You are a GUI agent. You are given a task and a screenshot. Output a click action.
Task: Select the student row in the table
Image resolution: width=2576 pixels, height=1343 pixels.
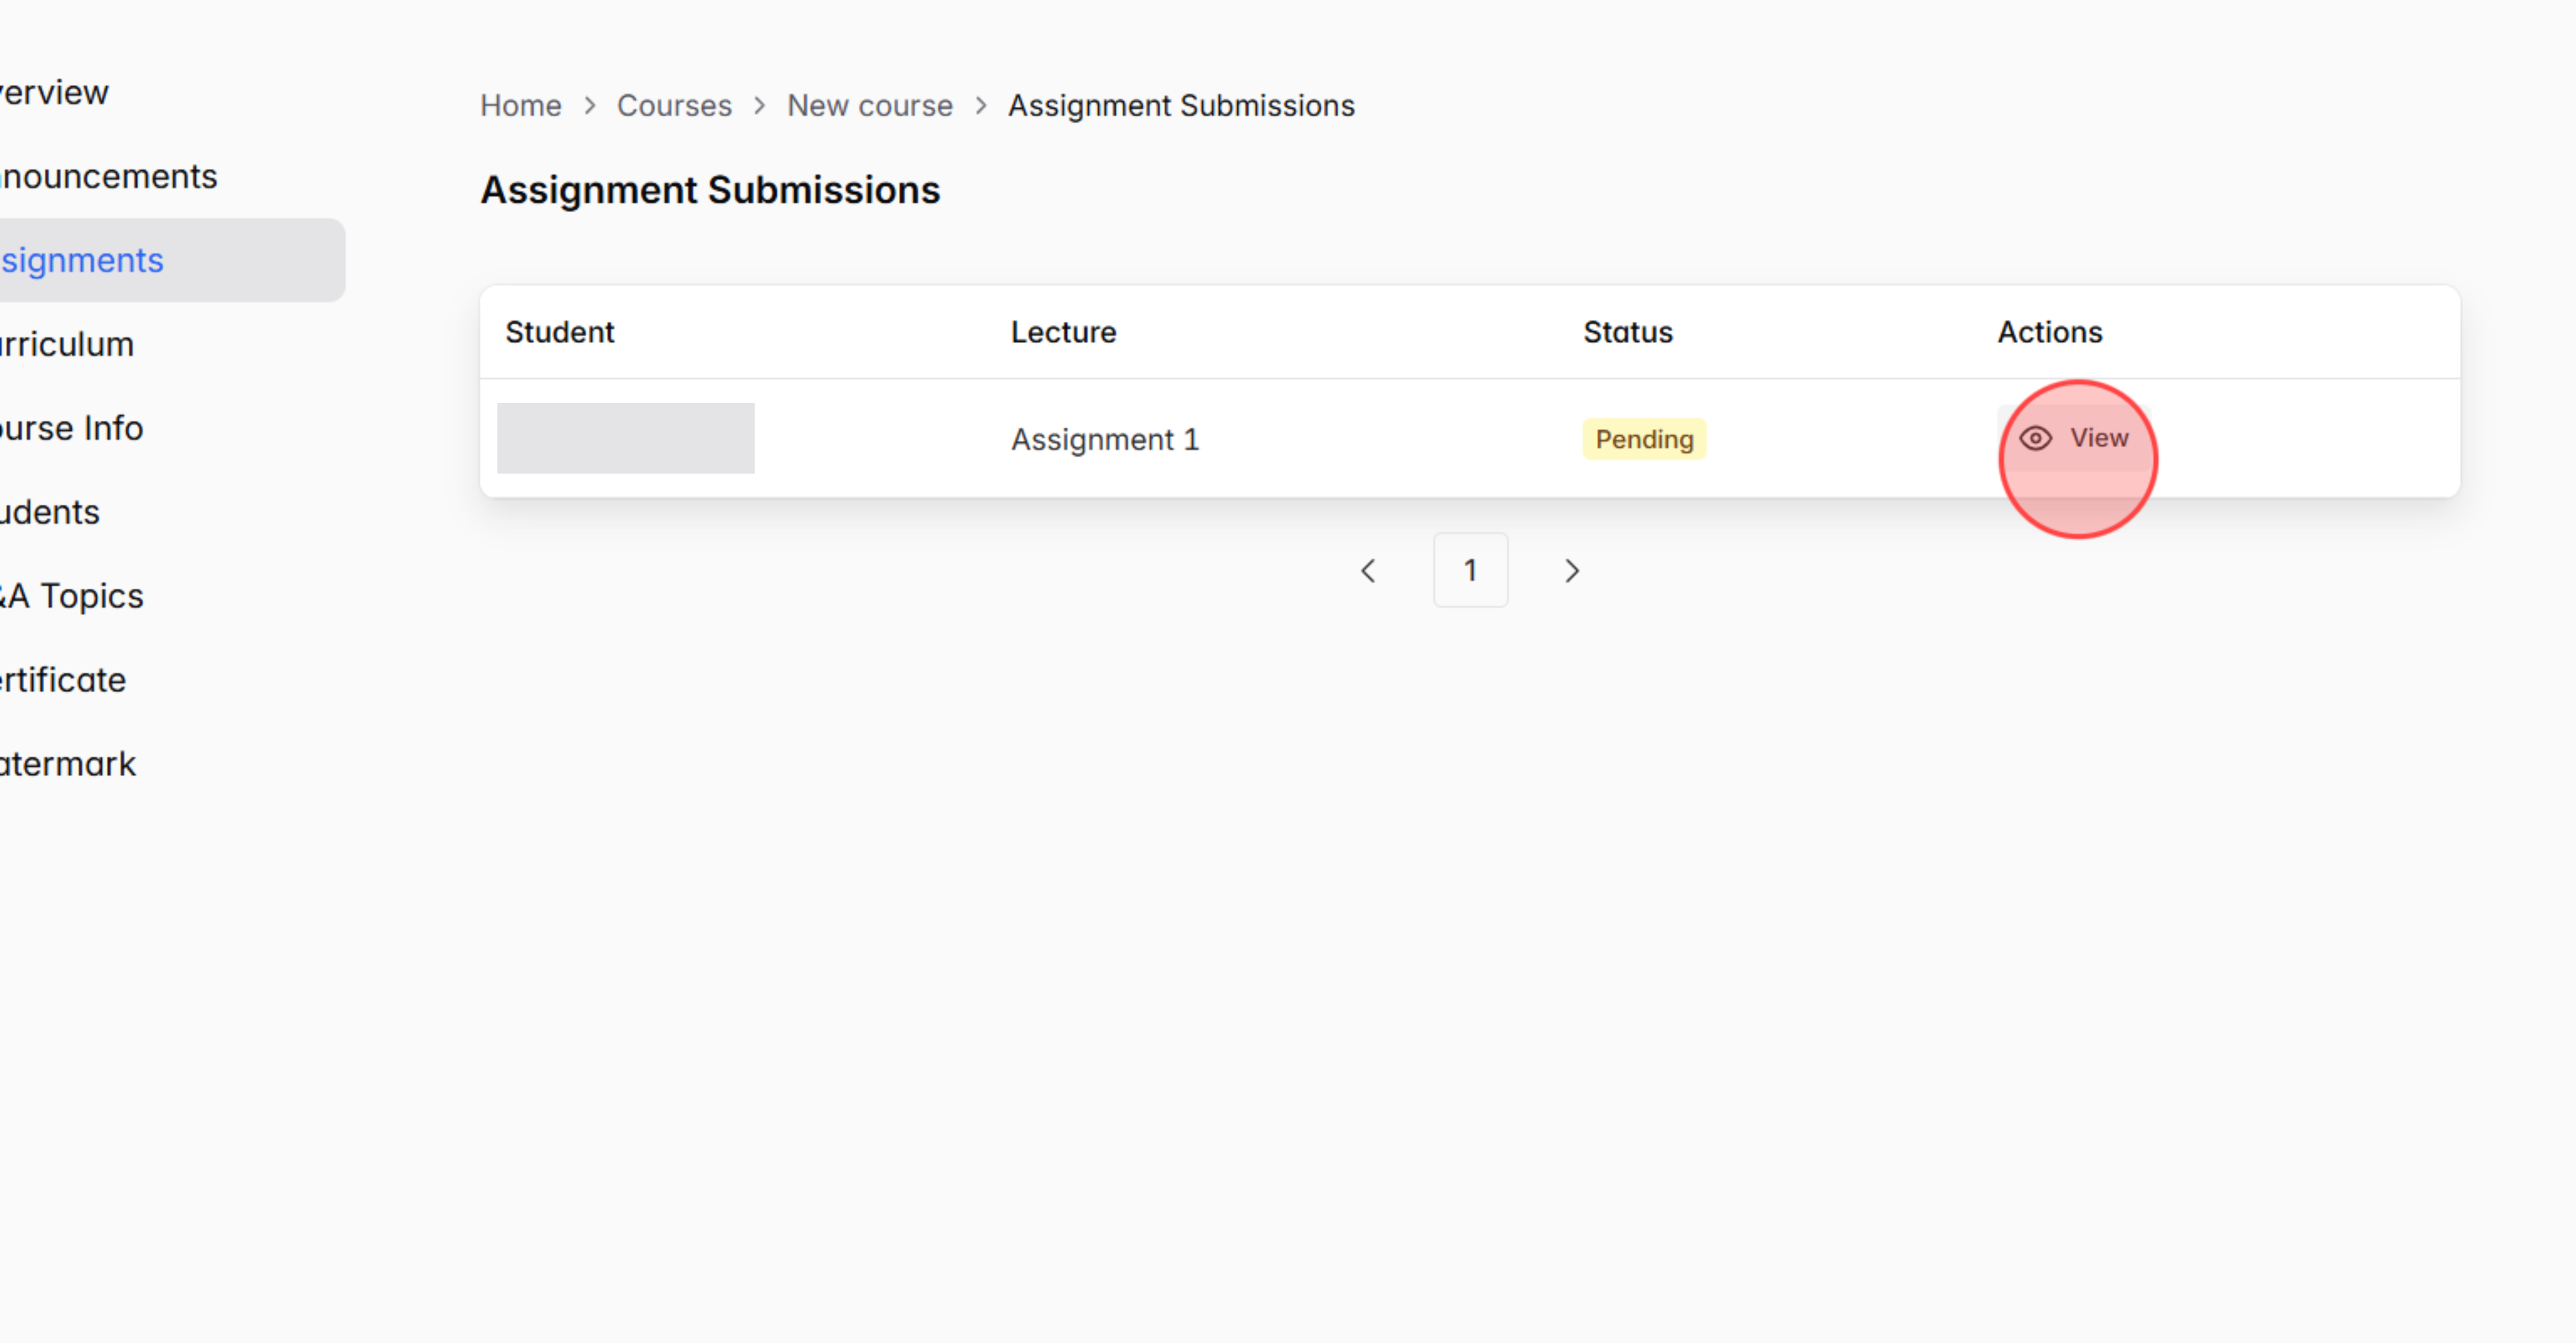(x=626, y=438)
